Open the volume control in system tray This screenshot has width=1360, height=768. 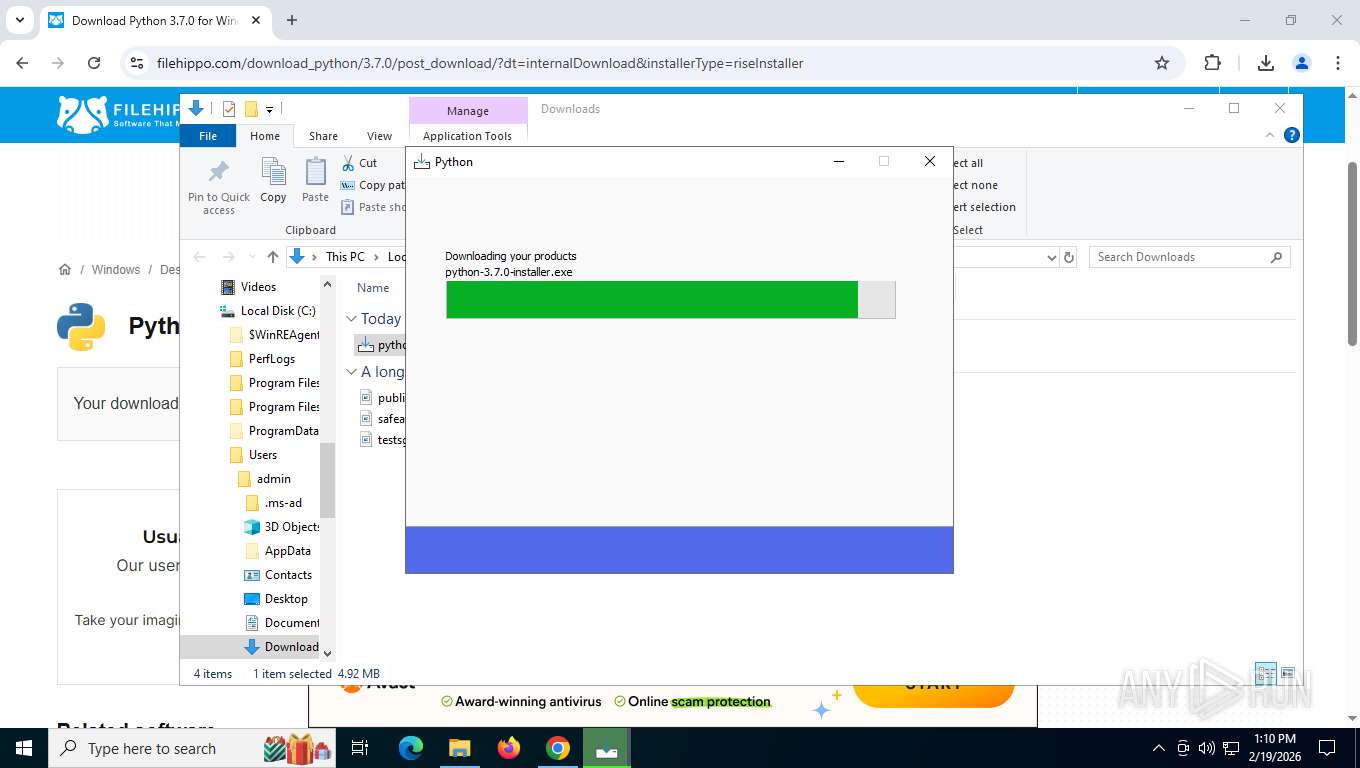(1206, 748)
